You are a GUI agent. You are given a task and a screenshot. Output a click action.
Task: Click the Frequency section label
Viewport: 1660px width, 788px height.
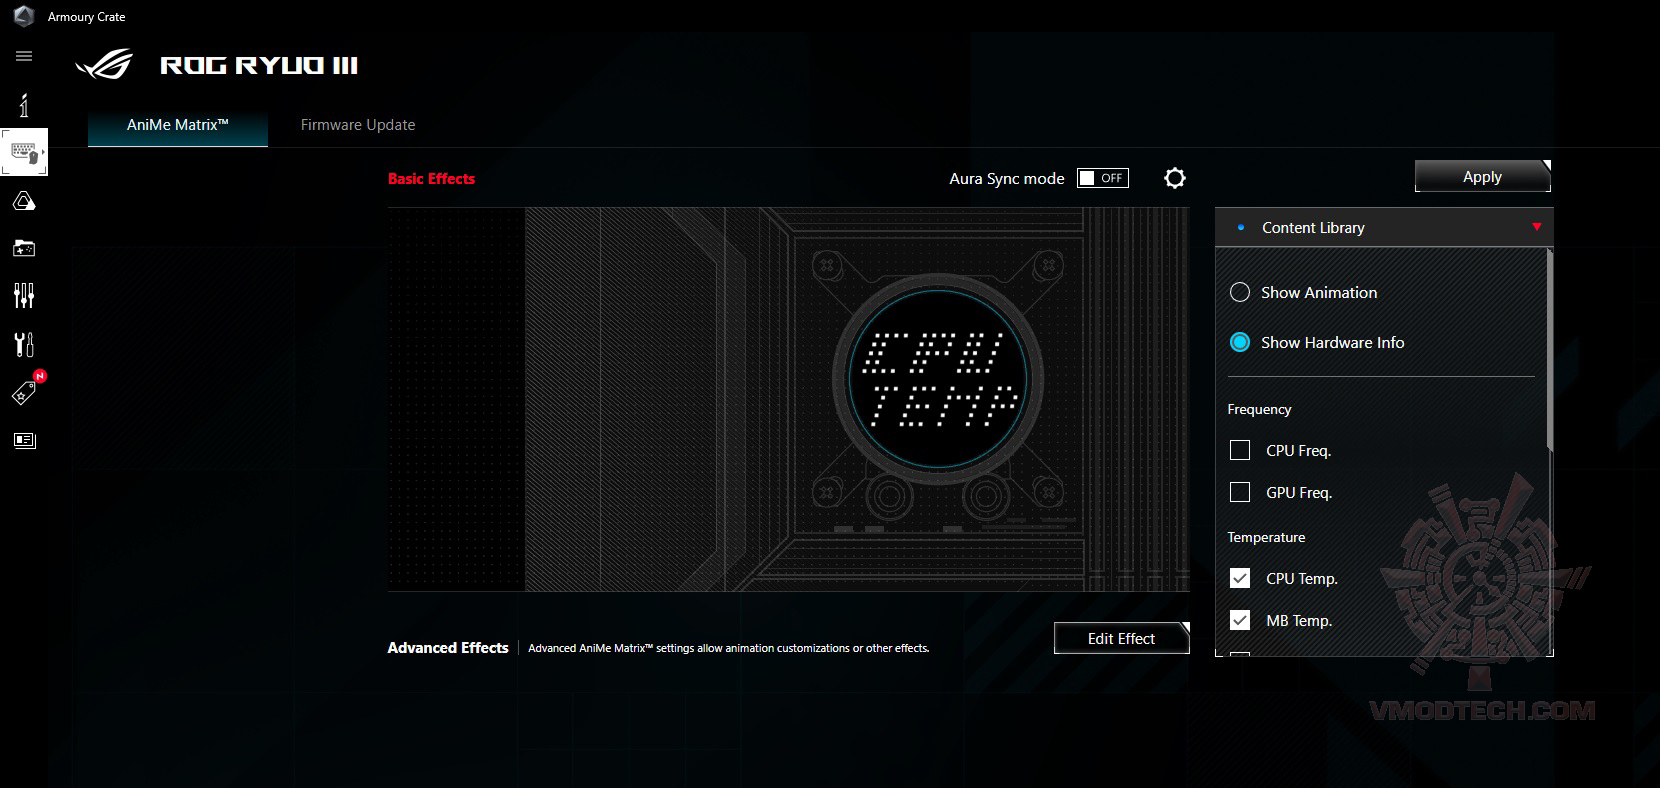pos(1259,409)
